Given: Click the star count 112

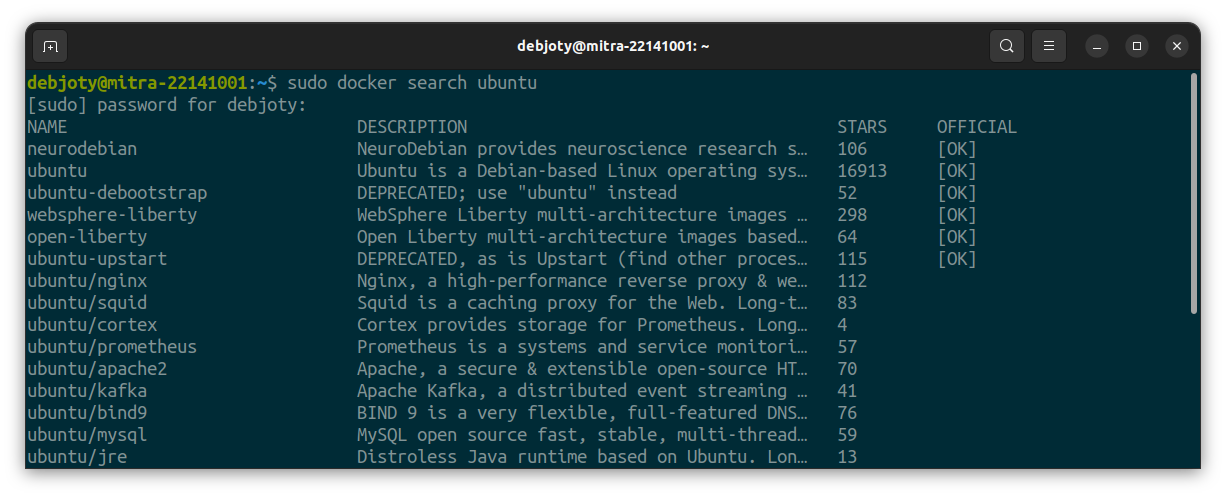Looking at the screenshot, I should 852,281.
